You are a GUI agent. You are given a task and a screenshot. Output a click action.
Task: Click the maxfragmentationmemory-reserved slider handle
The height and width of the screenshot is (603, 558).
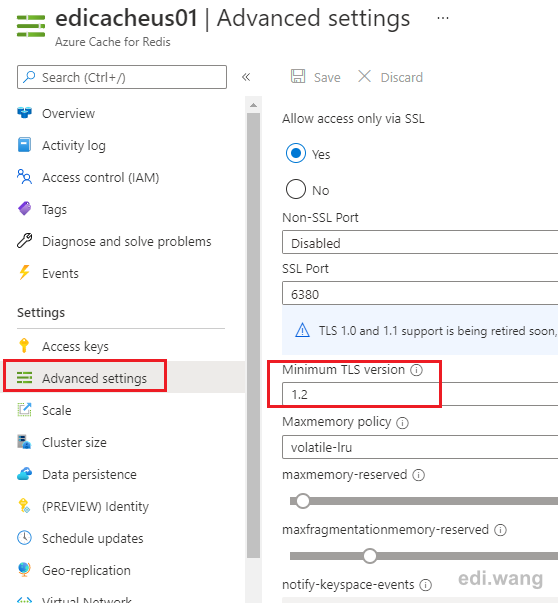370,556
